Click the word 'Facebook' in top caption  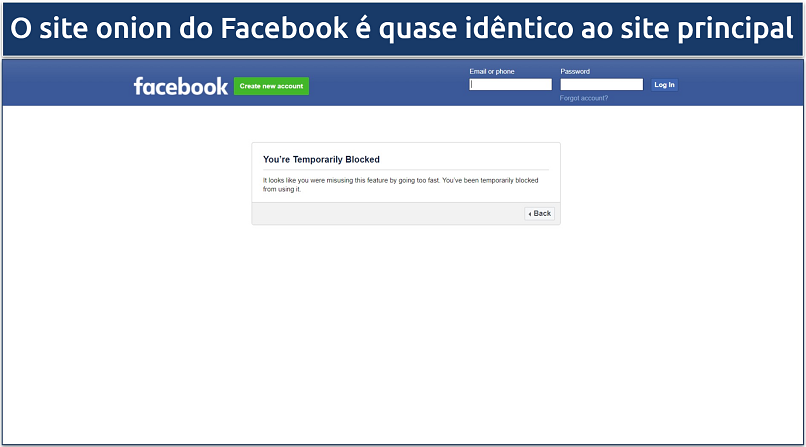pos(284,28)
